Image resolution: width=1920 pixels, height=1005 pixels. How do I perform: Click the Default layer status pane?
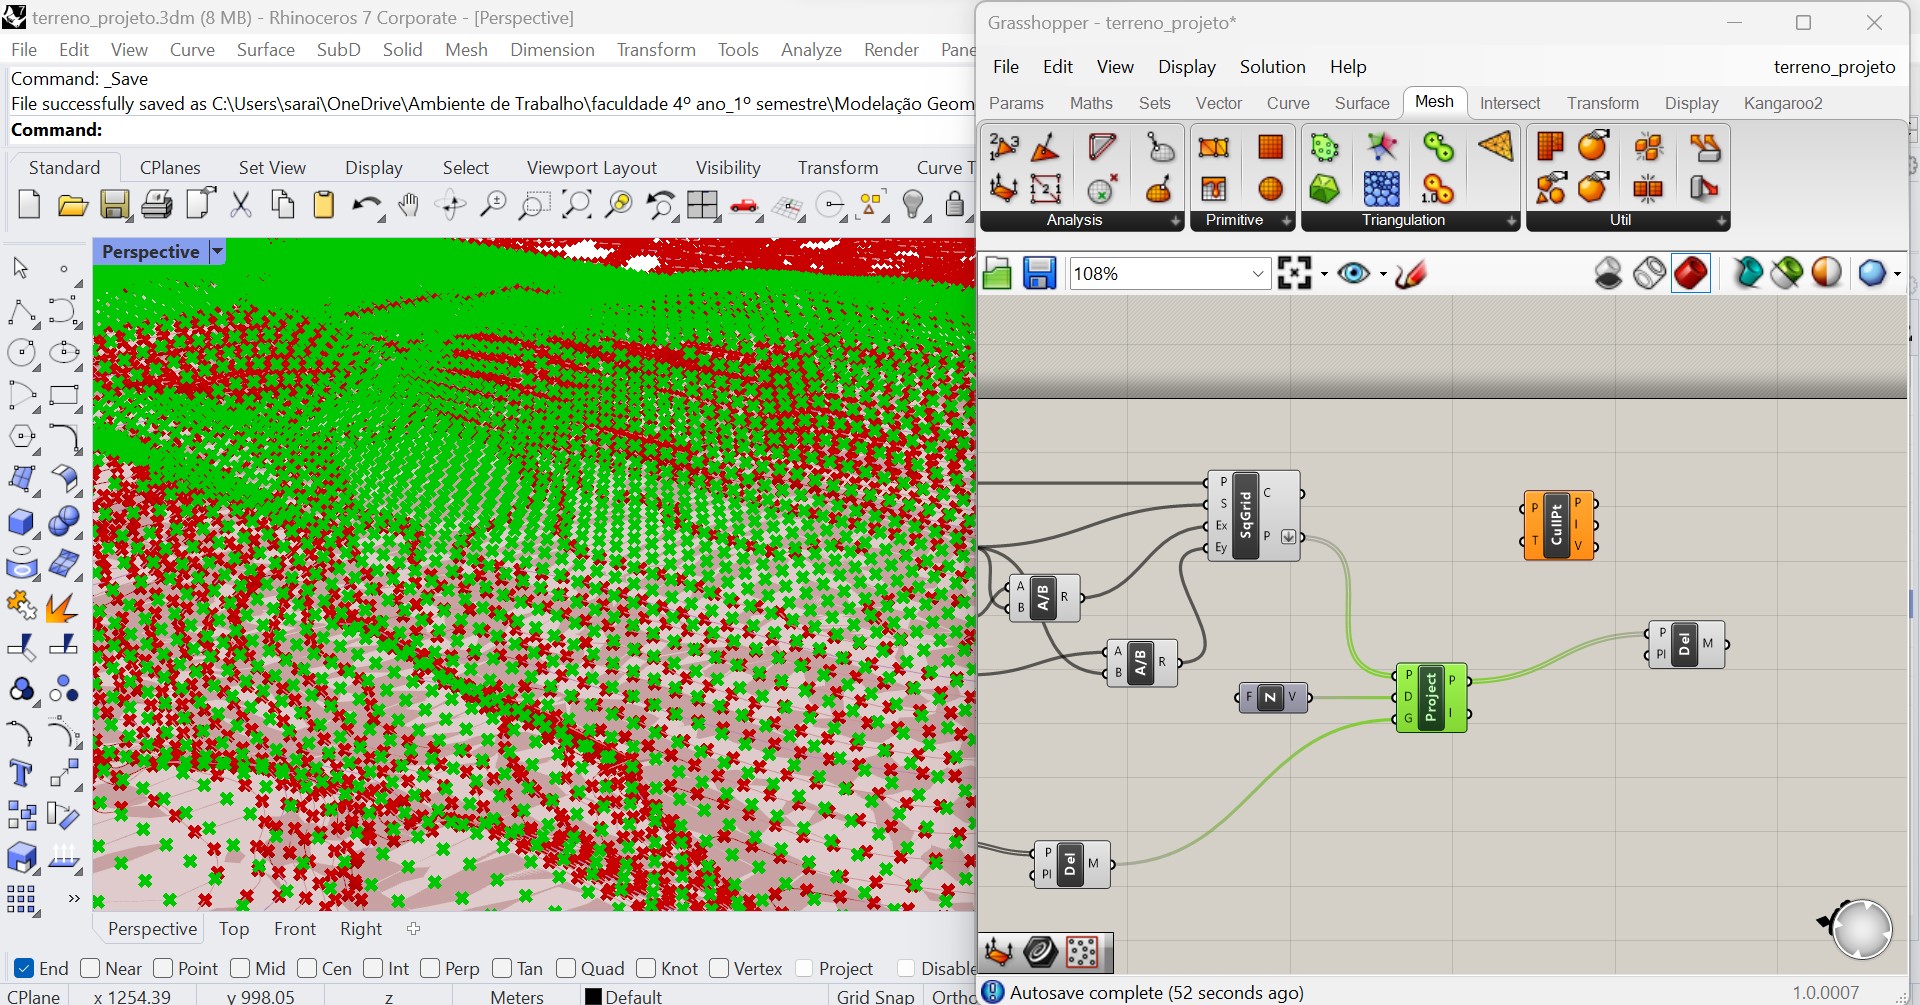633,996
